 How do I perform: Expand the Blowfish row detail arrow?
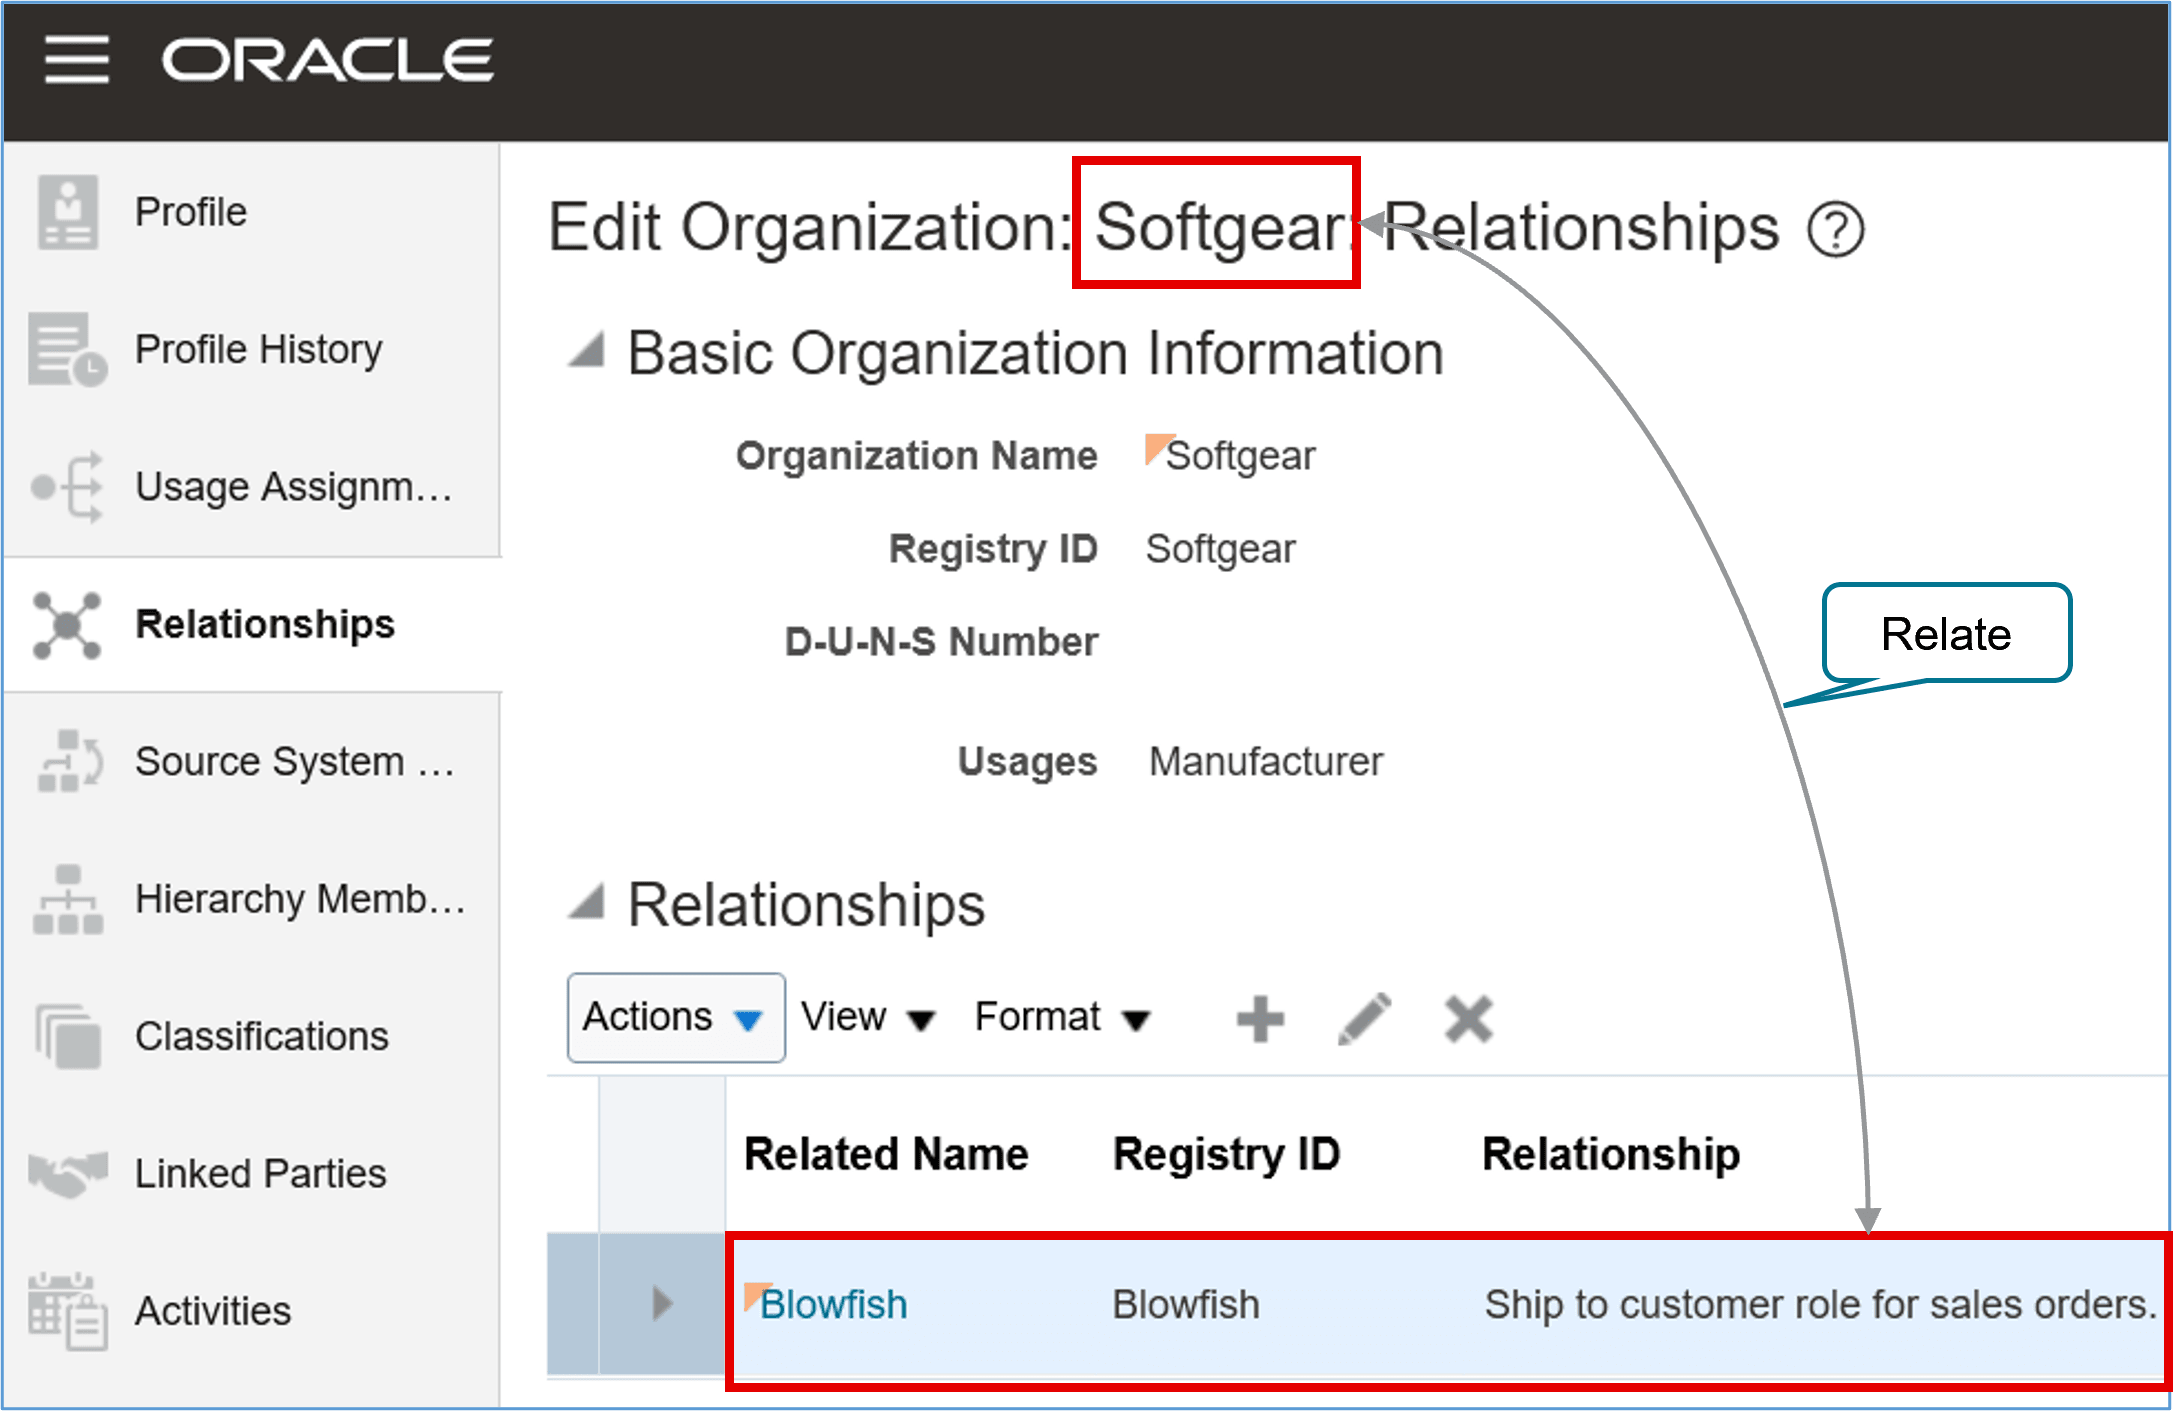pyautogui.click(x=660, y=1303)
